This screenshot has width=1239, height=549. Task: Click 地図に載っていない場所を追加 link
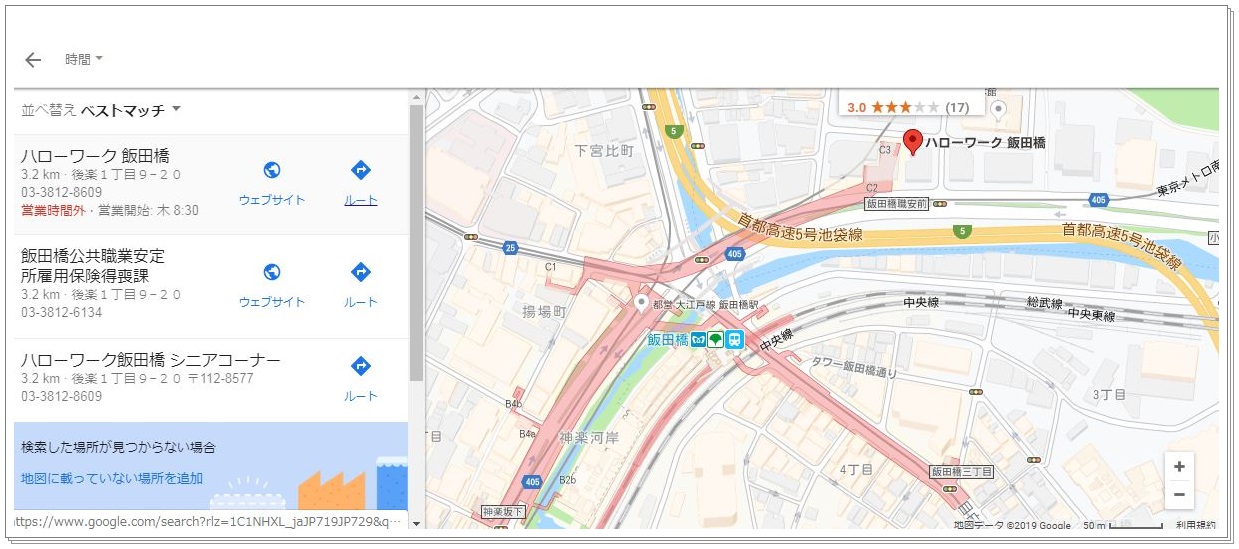coord(112,478)
